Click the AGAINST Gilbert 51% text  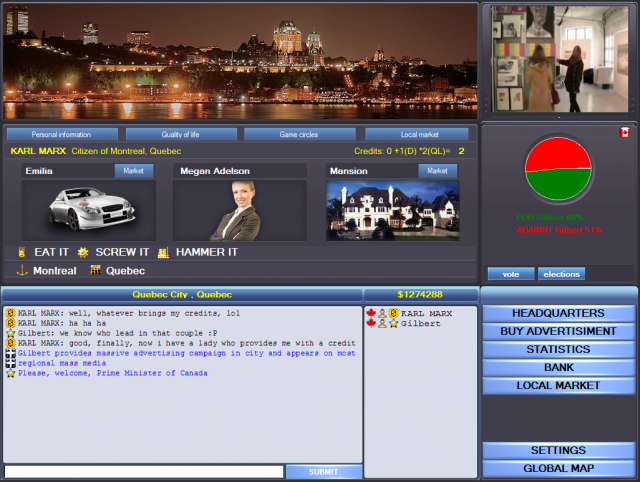point(559,230)
